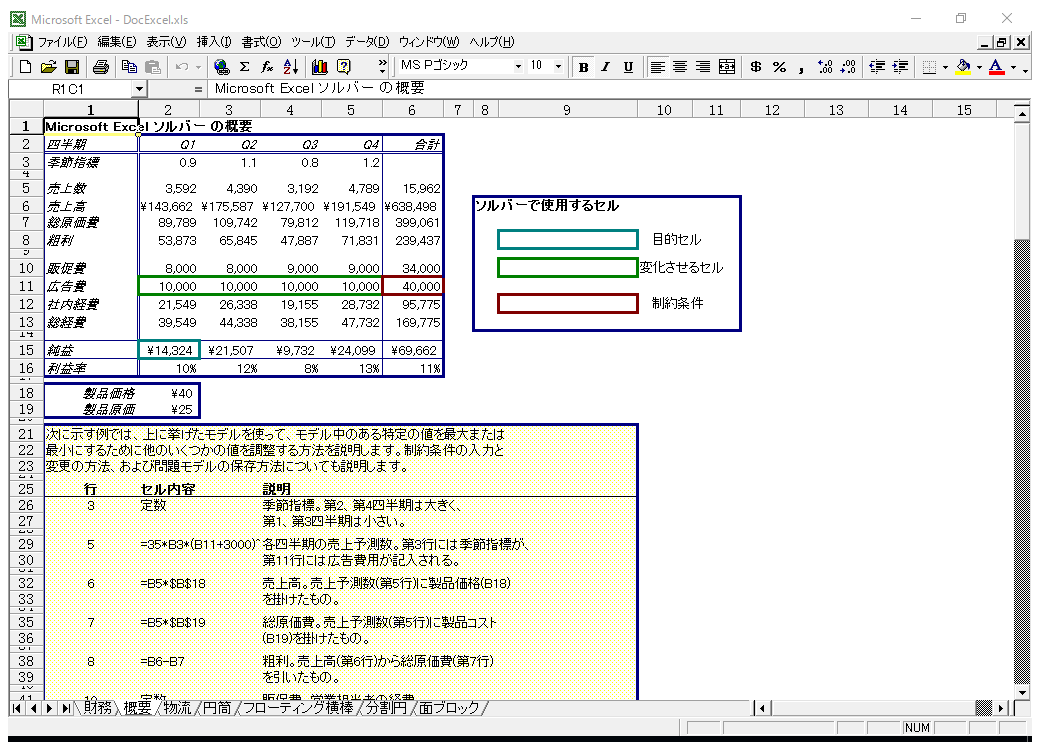The image size is (1038, 742).
Task: Apply the Fill Color paint bucket
Action: (963, 67)
